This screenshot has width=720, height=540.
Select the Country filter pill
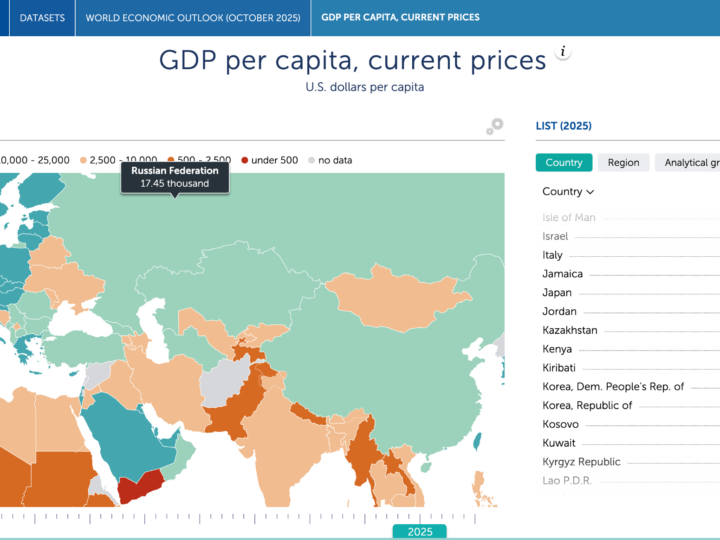564,163
